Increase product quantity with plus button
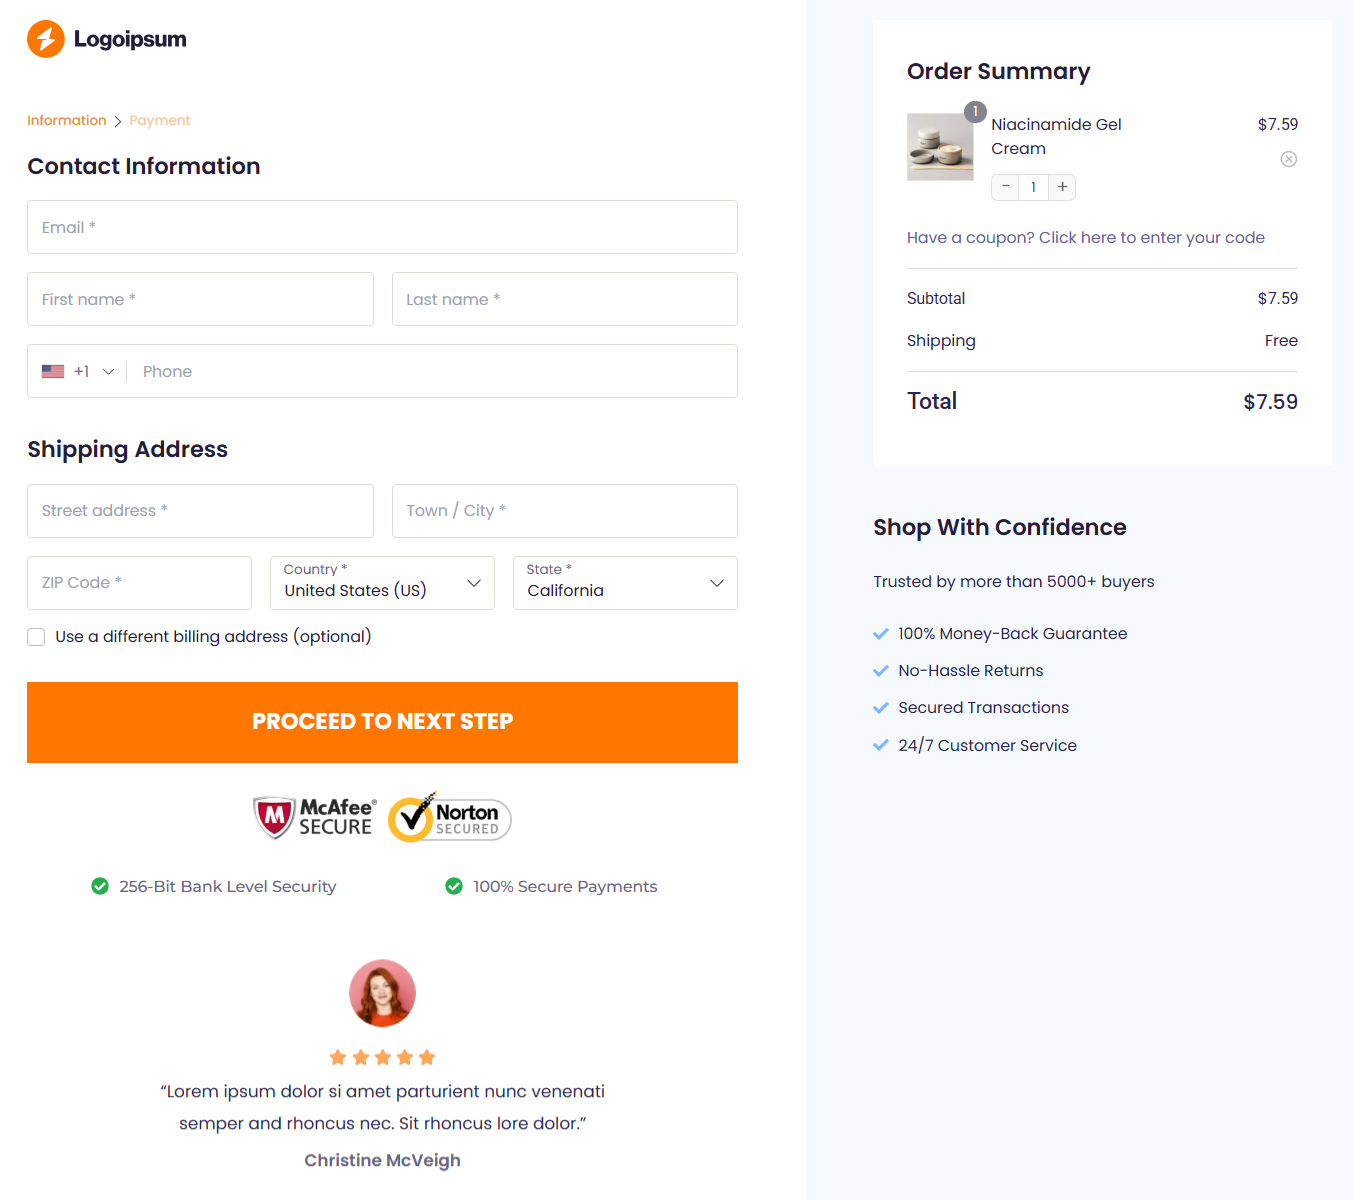 1062,187
